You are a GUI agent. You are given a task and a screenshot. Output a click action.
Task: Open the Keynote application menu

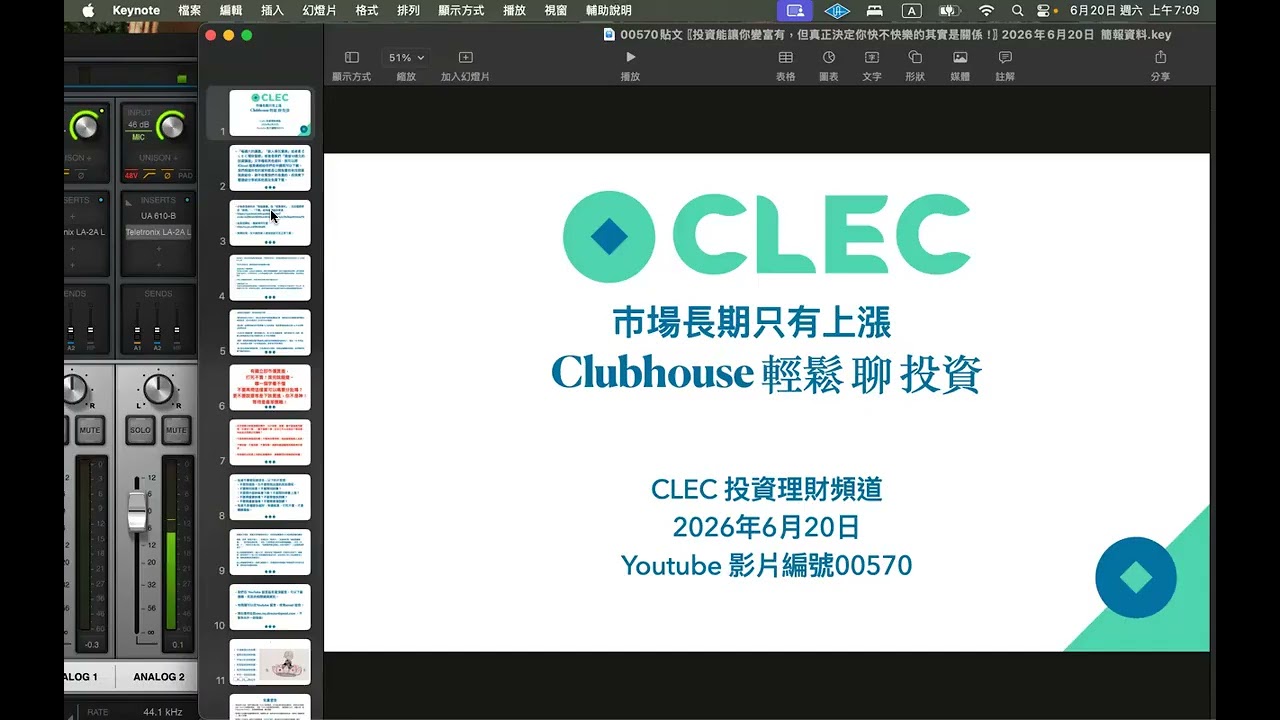136,10
